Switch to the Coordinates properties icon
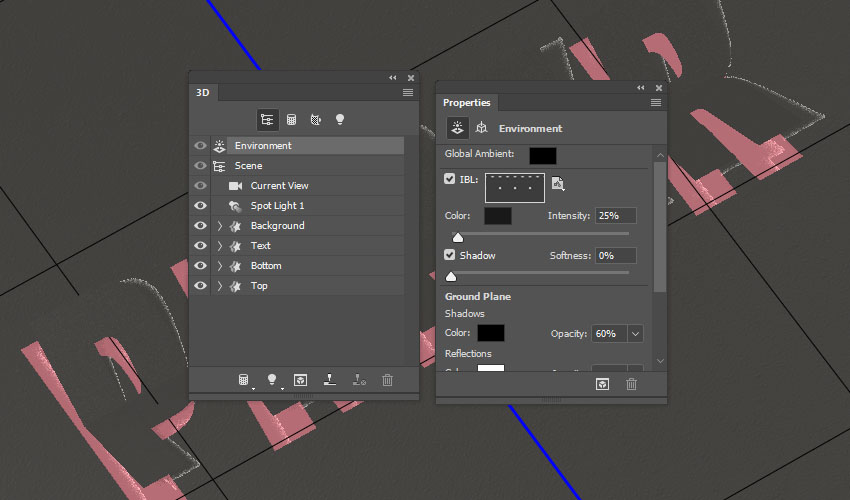 481,128
